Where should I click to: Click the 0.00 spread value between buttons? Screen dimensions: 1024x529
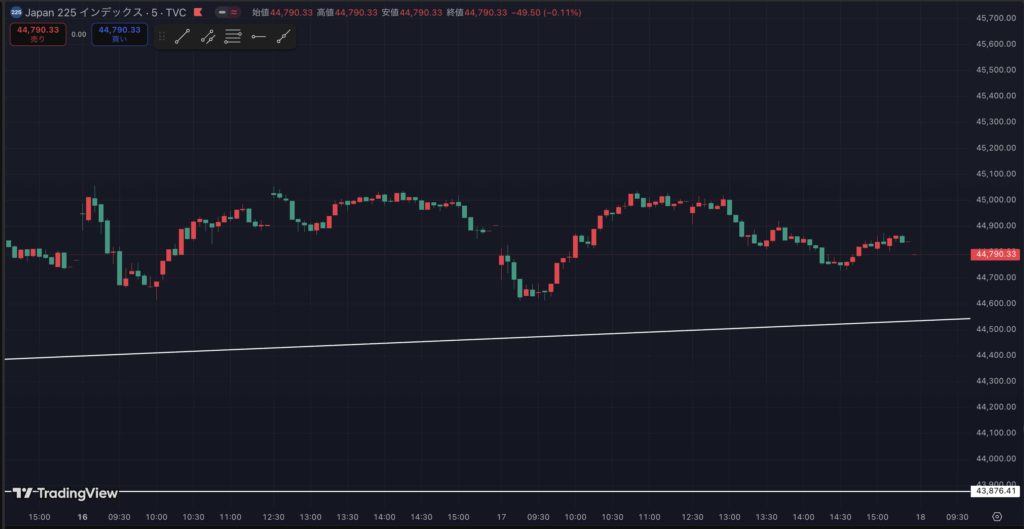pos(78,34)
